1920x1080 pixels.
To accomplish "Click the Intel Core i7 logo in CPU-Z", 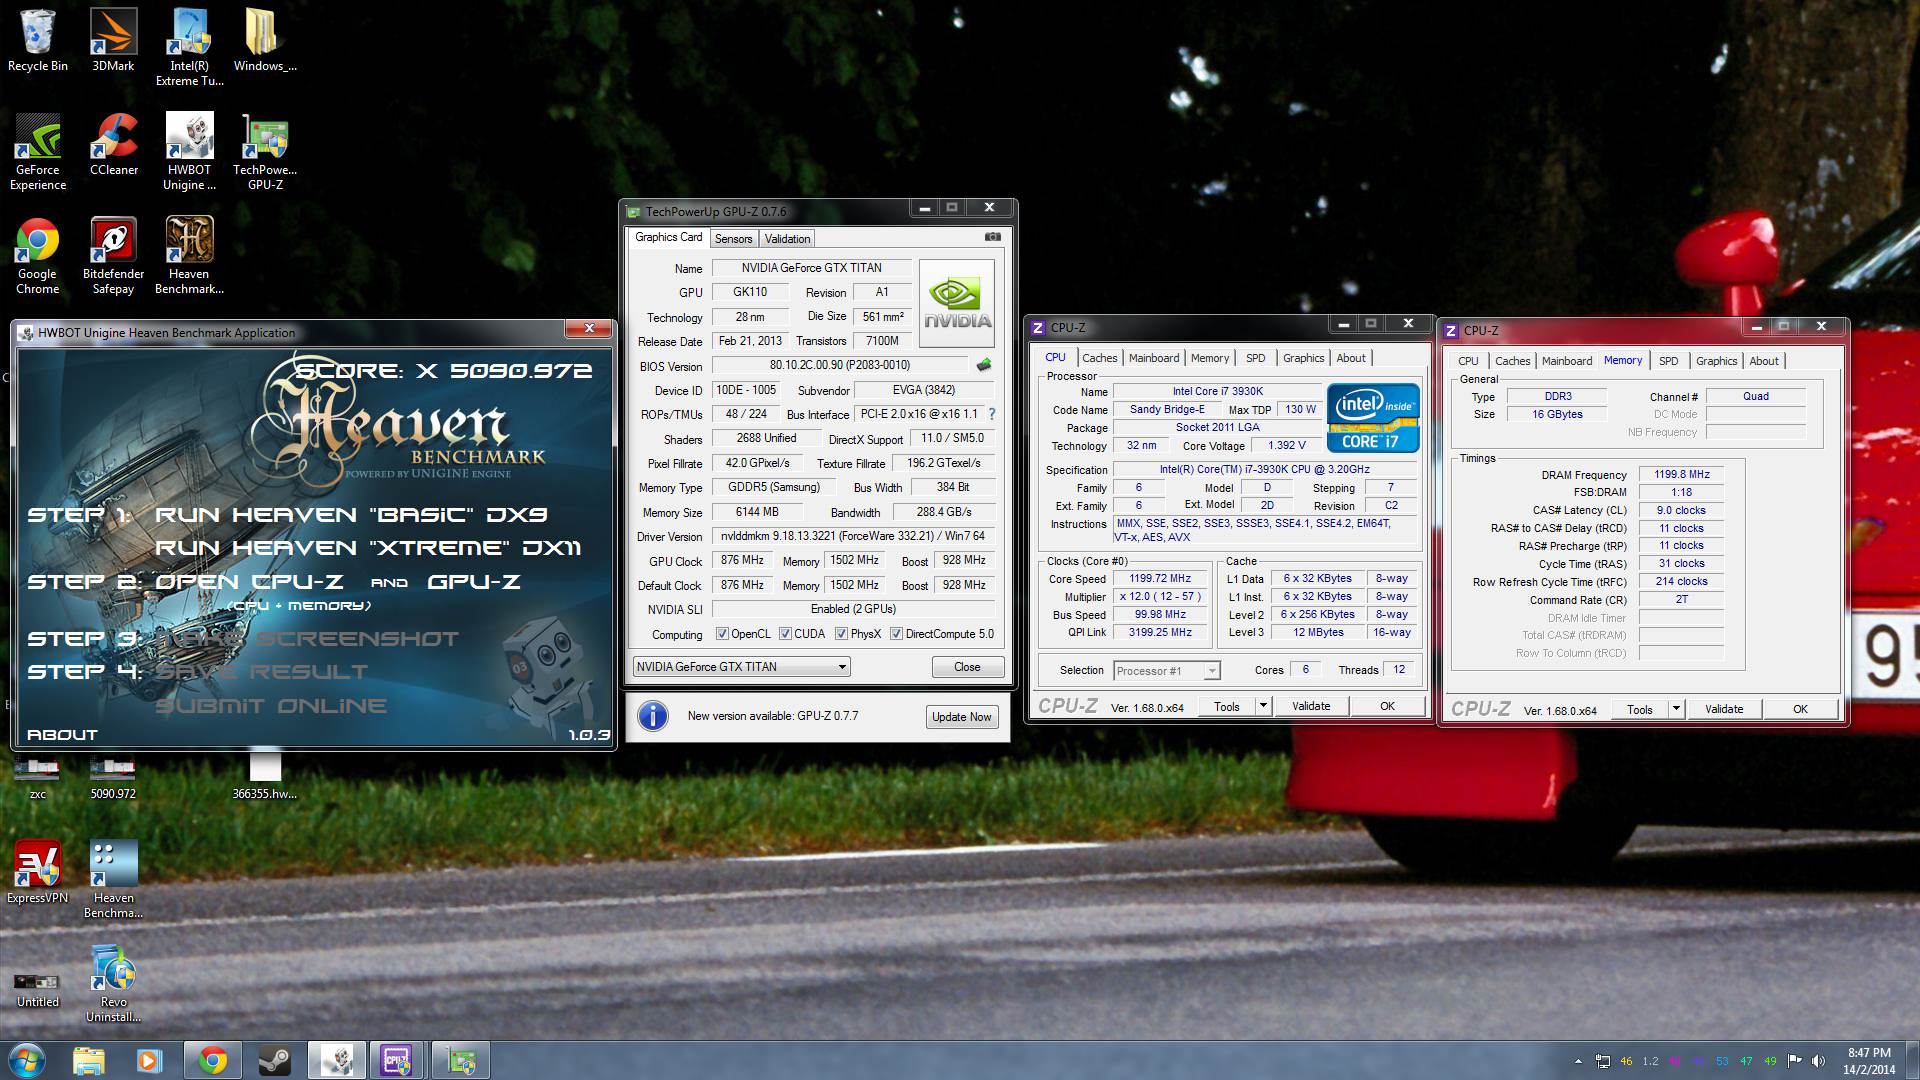I will (1373, 418).
